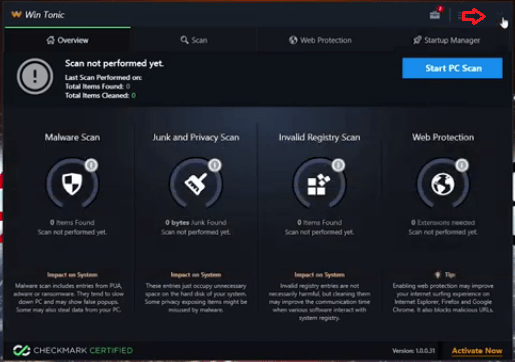Click 'Last Scan Performed on:' label

coord(103,78)
